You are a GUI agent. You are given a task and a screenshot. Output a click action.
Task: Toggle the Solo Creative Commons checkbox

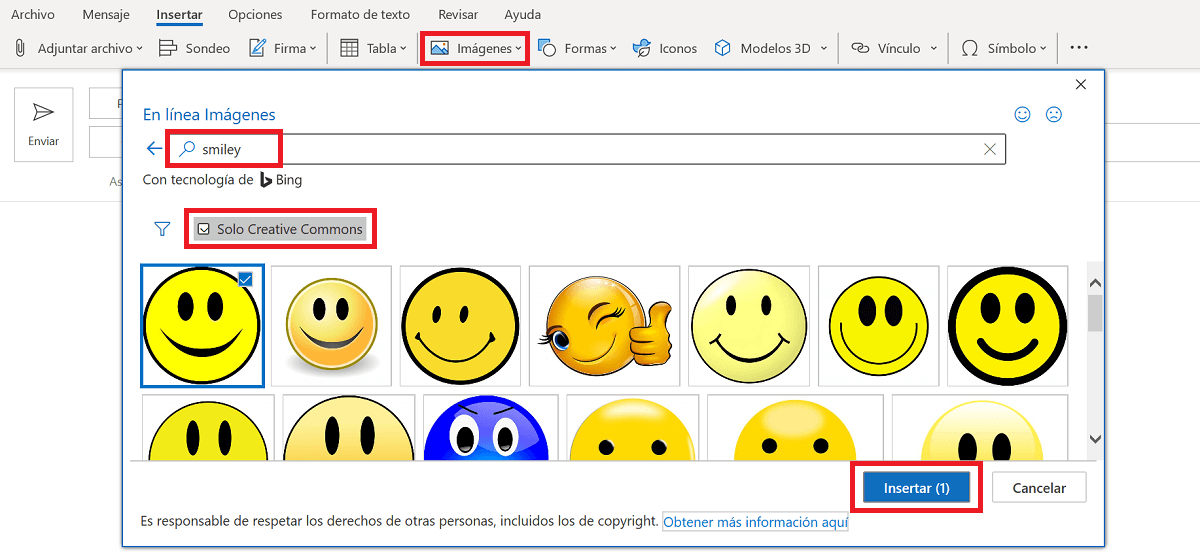coord(204,229)
